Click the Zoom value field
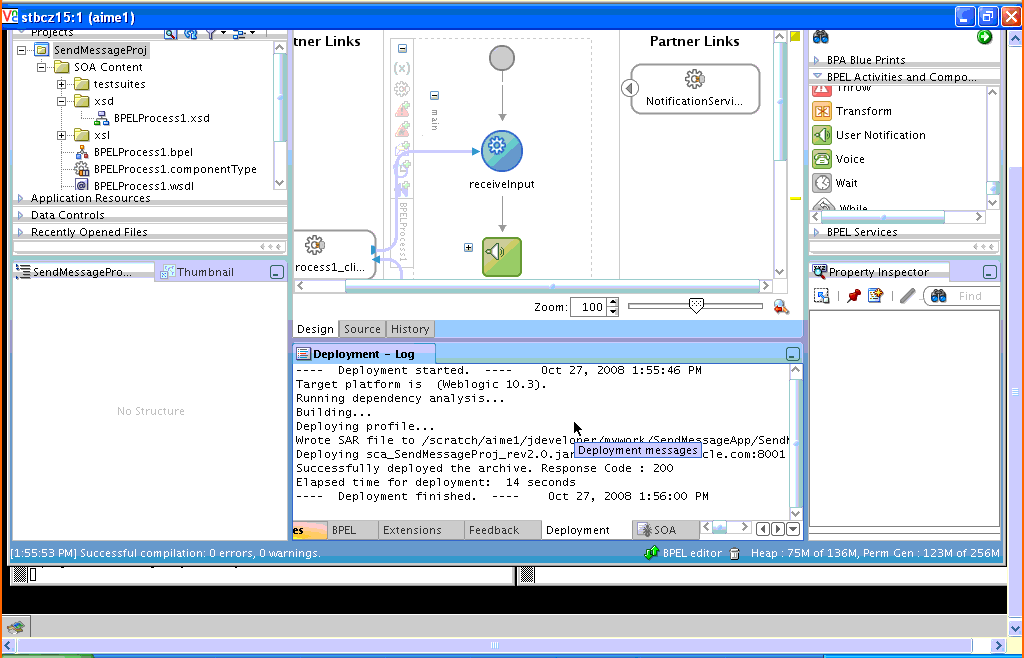This screenshot has height=658, width=1024. click(588, 307)
